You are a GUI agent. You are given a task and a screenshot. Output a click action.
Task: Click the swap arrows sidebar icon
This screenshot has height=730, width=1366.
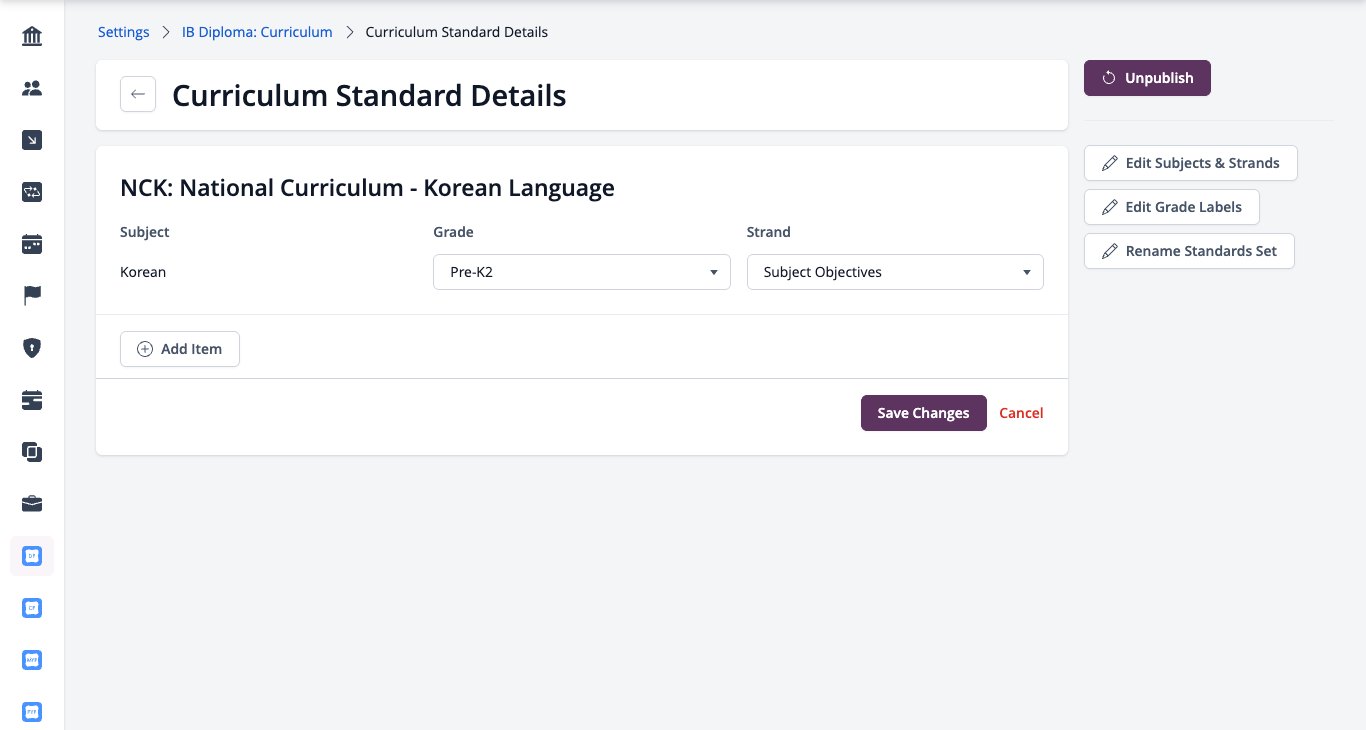pyautogui.click(x=32, y=192)
